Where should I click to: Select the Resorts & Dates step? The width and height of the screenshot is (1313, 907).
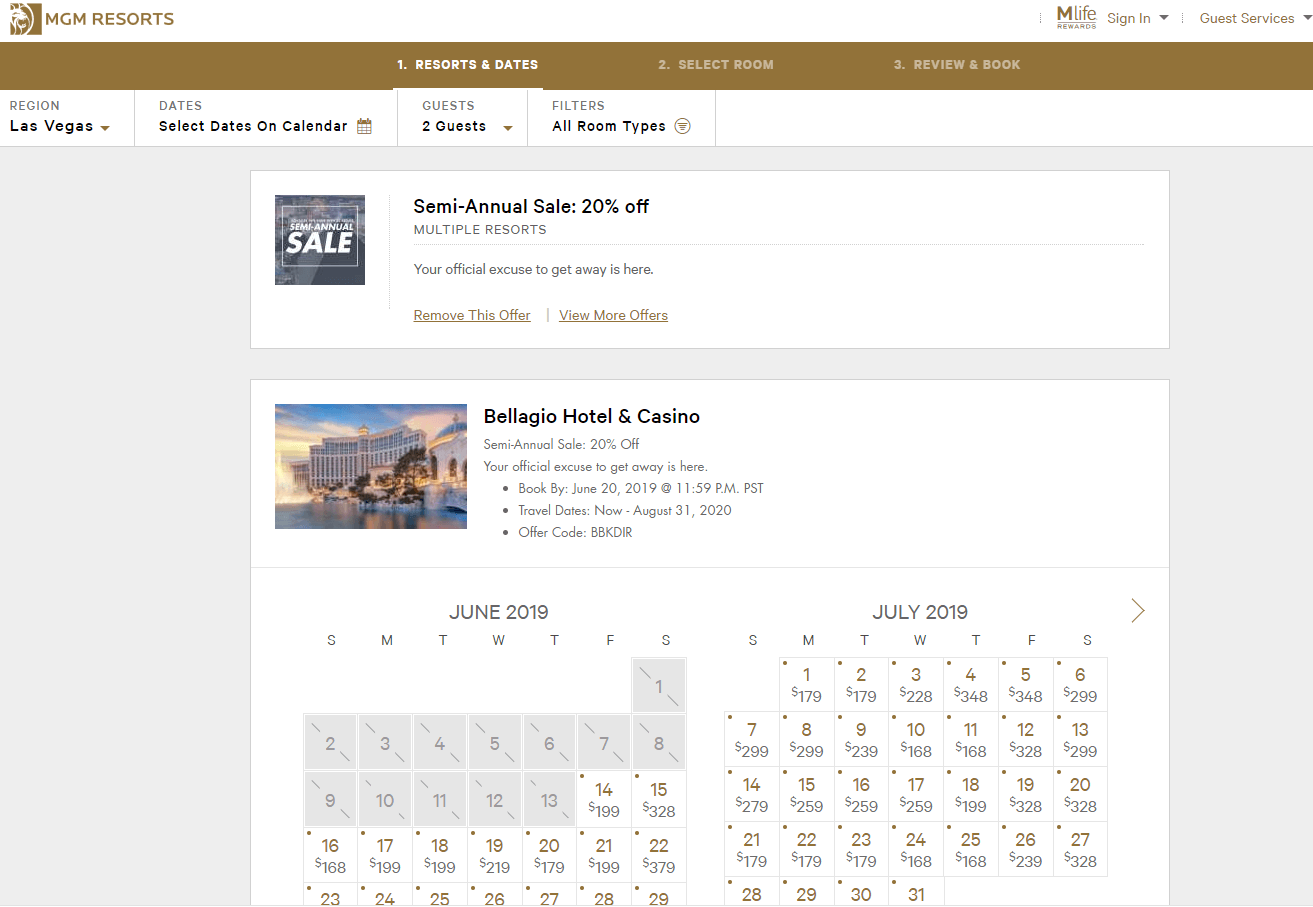coord(467,64)
